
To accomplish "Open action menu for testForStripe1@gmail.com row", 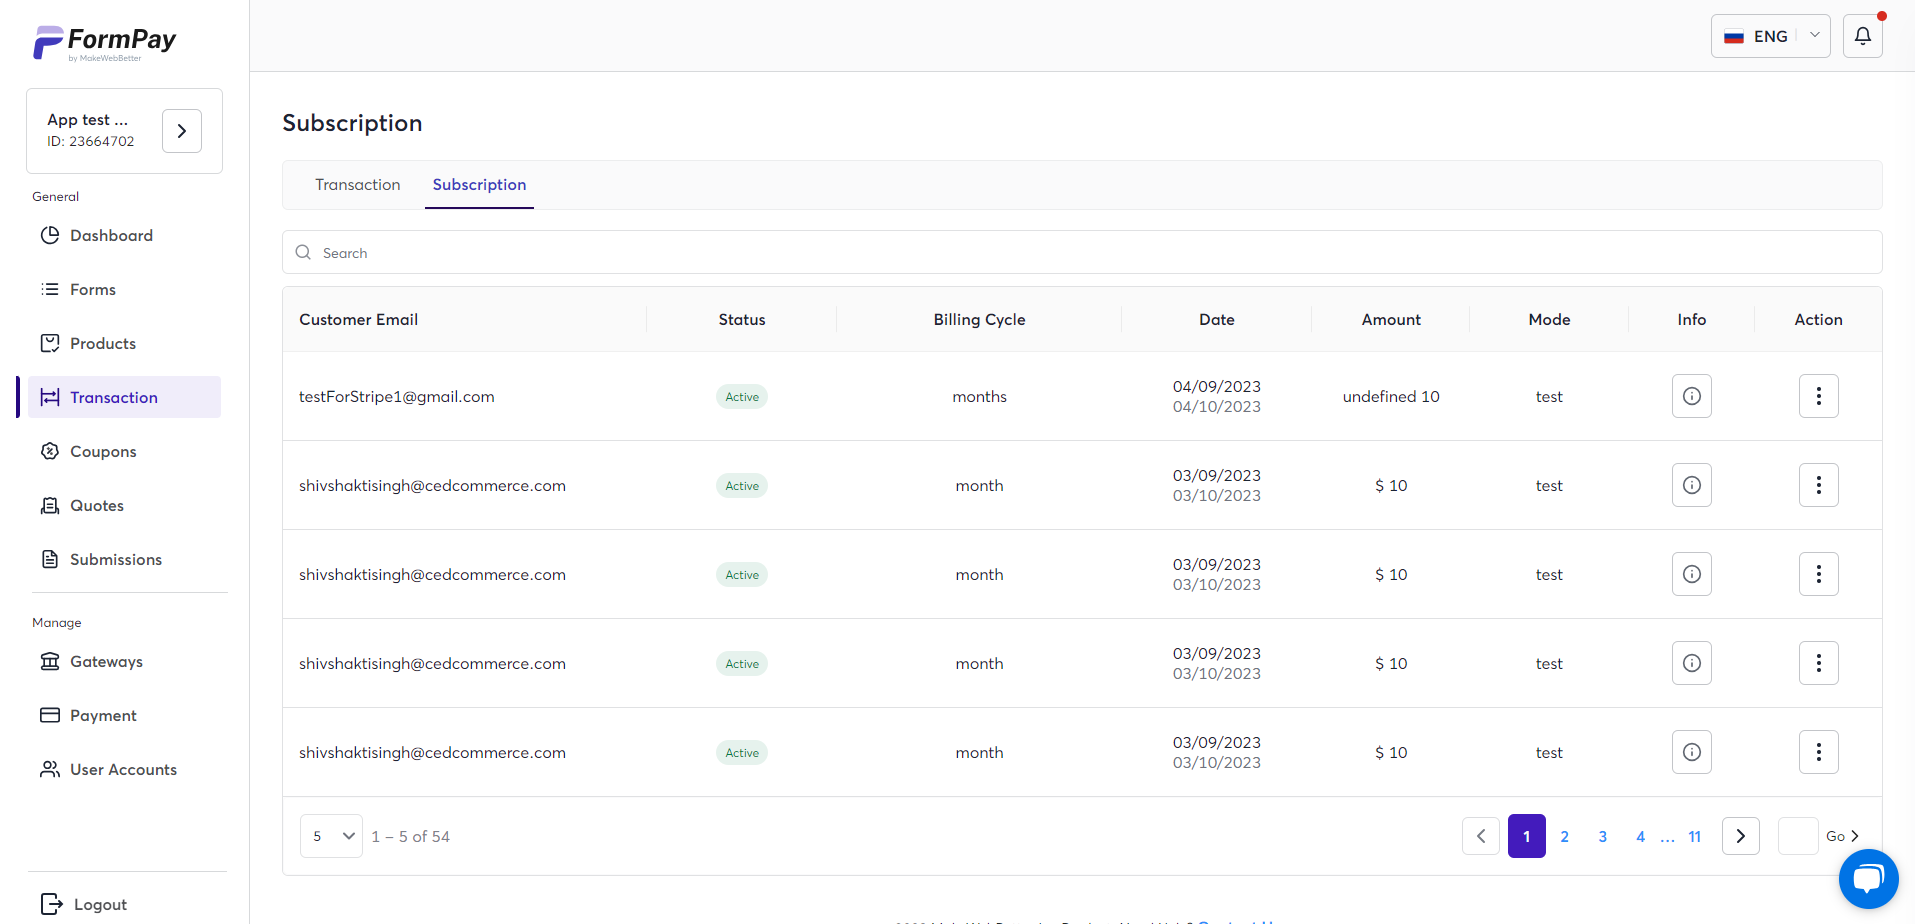I will tap(1818, 396).
